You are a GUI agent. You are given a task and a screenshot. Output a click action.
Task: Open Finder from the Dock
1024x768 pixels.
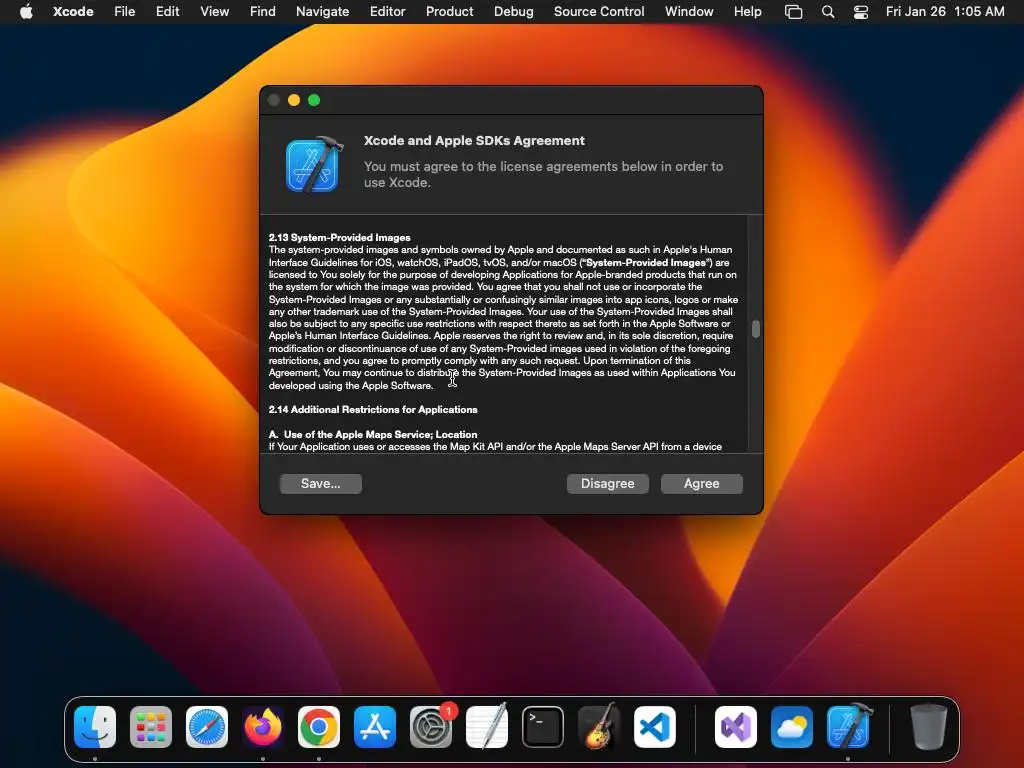pos(95,727)
